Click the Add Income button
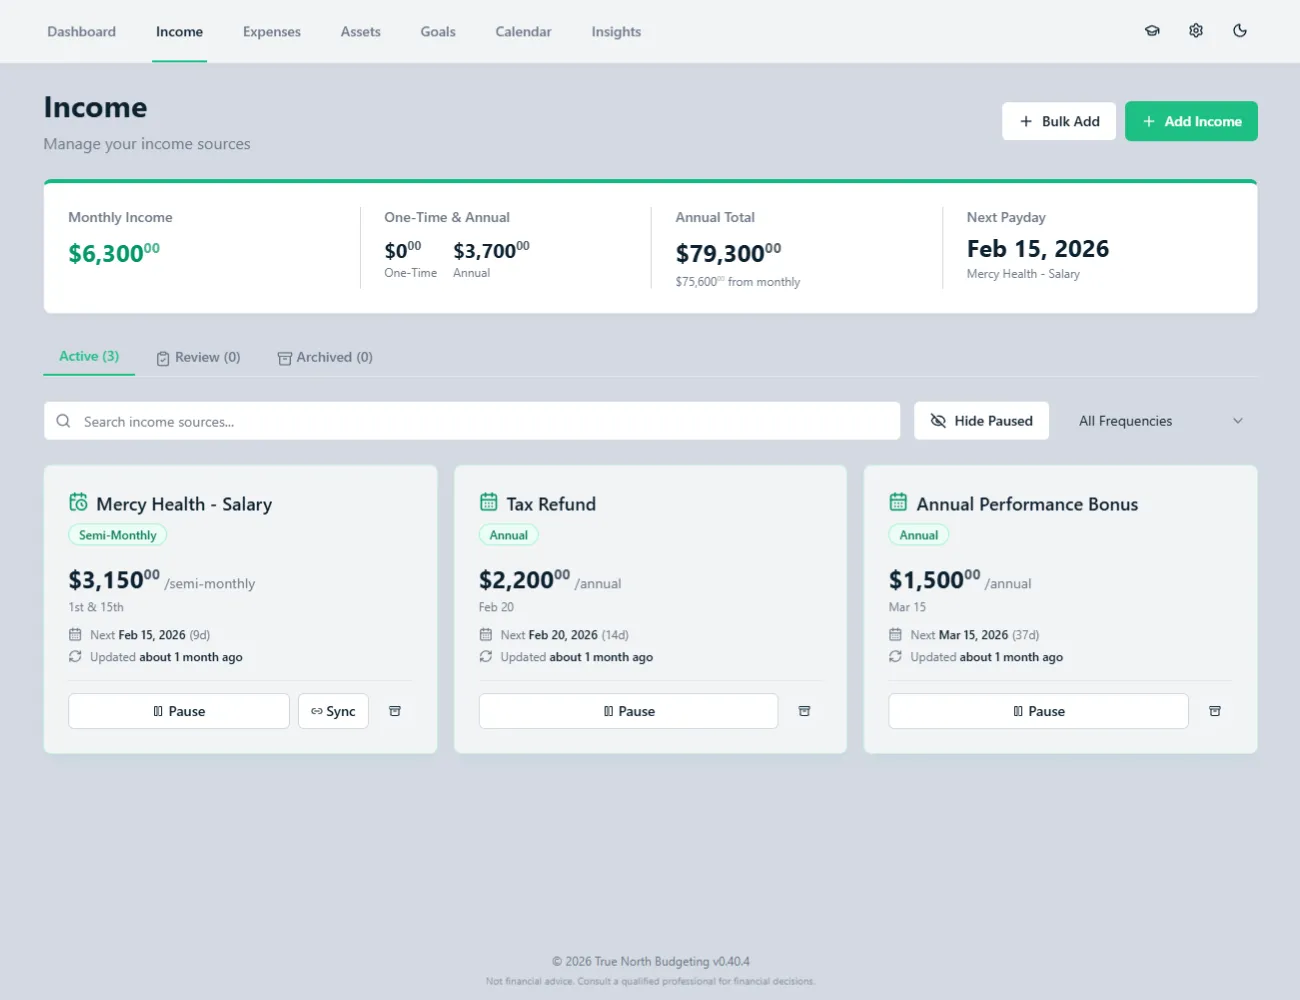 [1191, 120]
